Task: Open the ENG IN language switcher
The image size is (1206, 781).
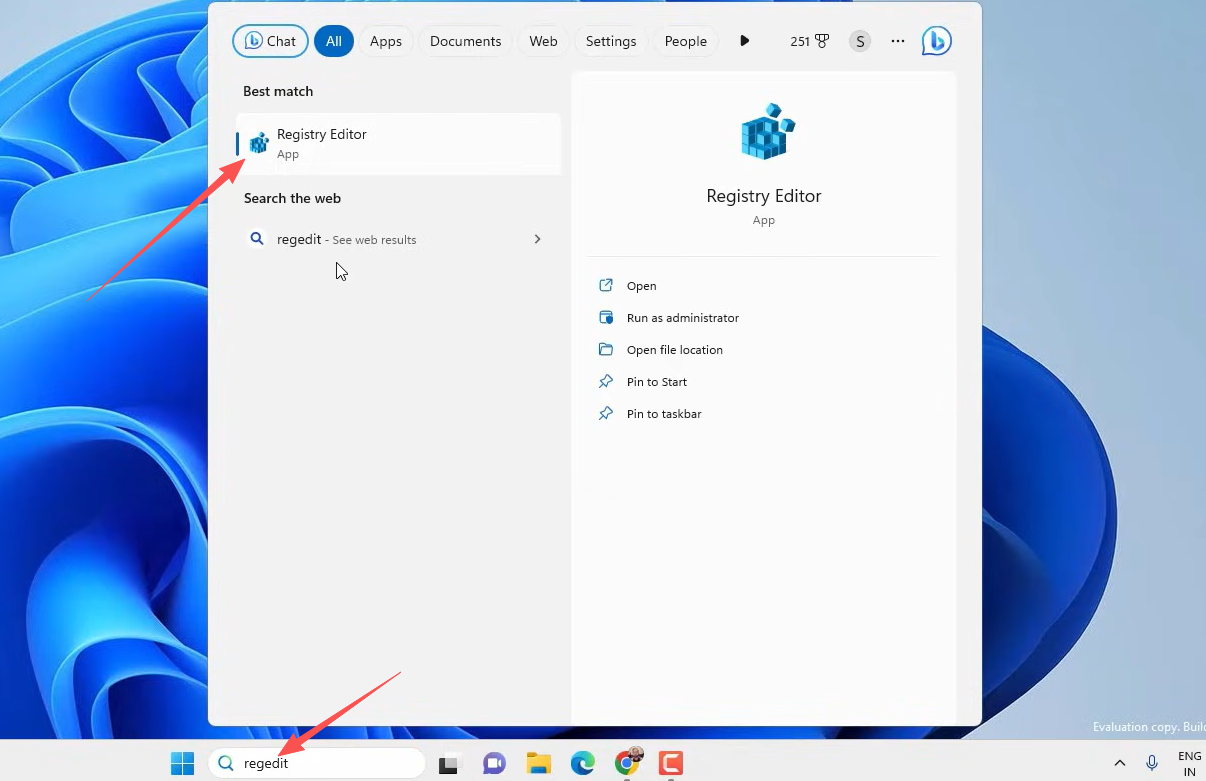Action: point(1190,763)
